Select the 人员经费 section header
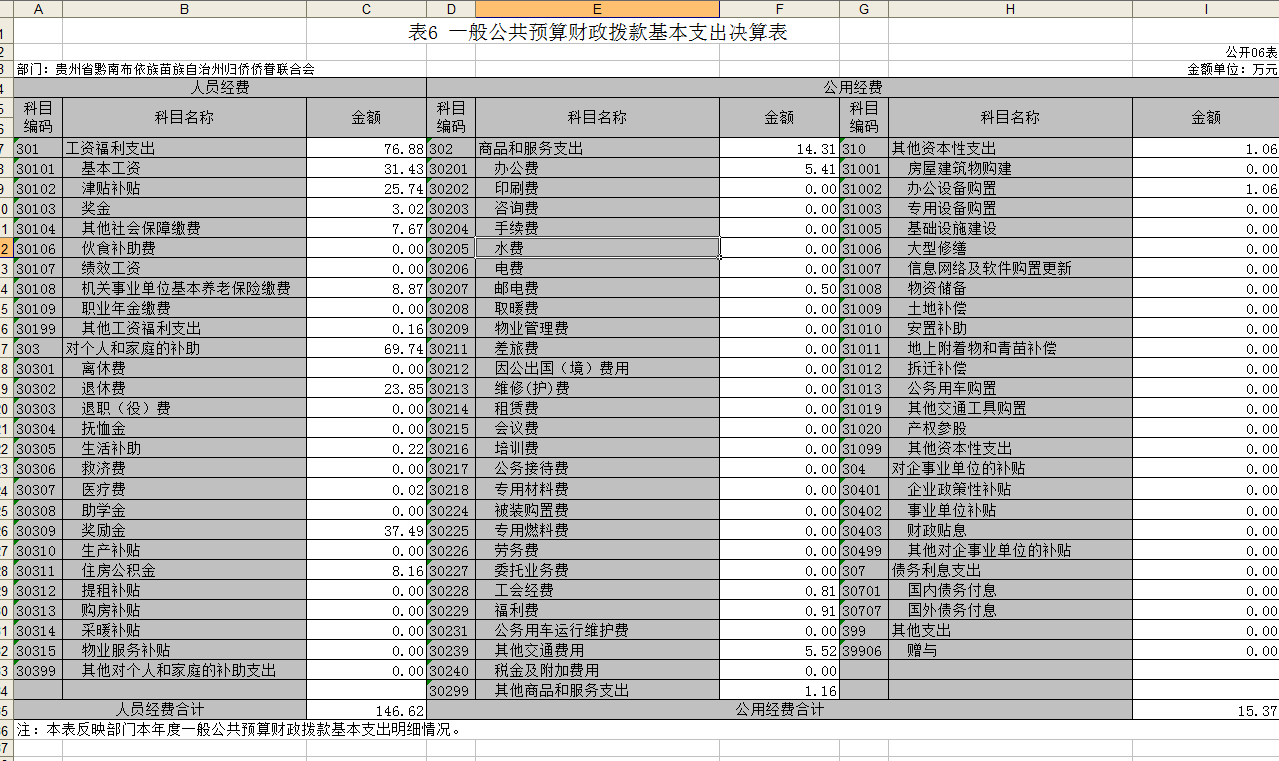The height and width of the screenshot is (761, 1279). [x=220, y=87]
